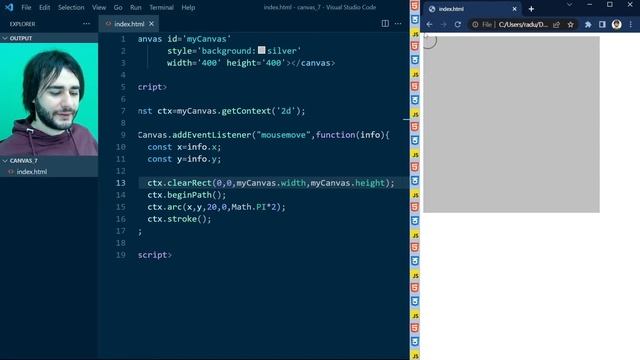Open the Edit menu
The width and height of the screenshot is (640, 360).
pyautogui.click(x=44, y=7)
